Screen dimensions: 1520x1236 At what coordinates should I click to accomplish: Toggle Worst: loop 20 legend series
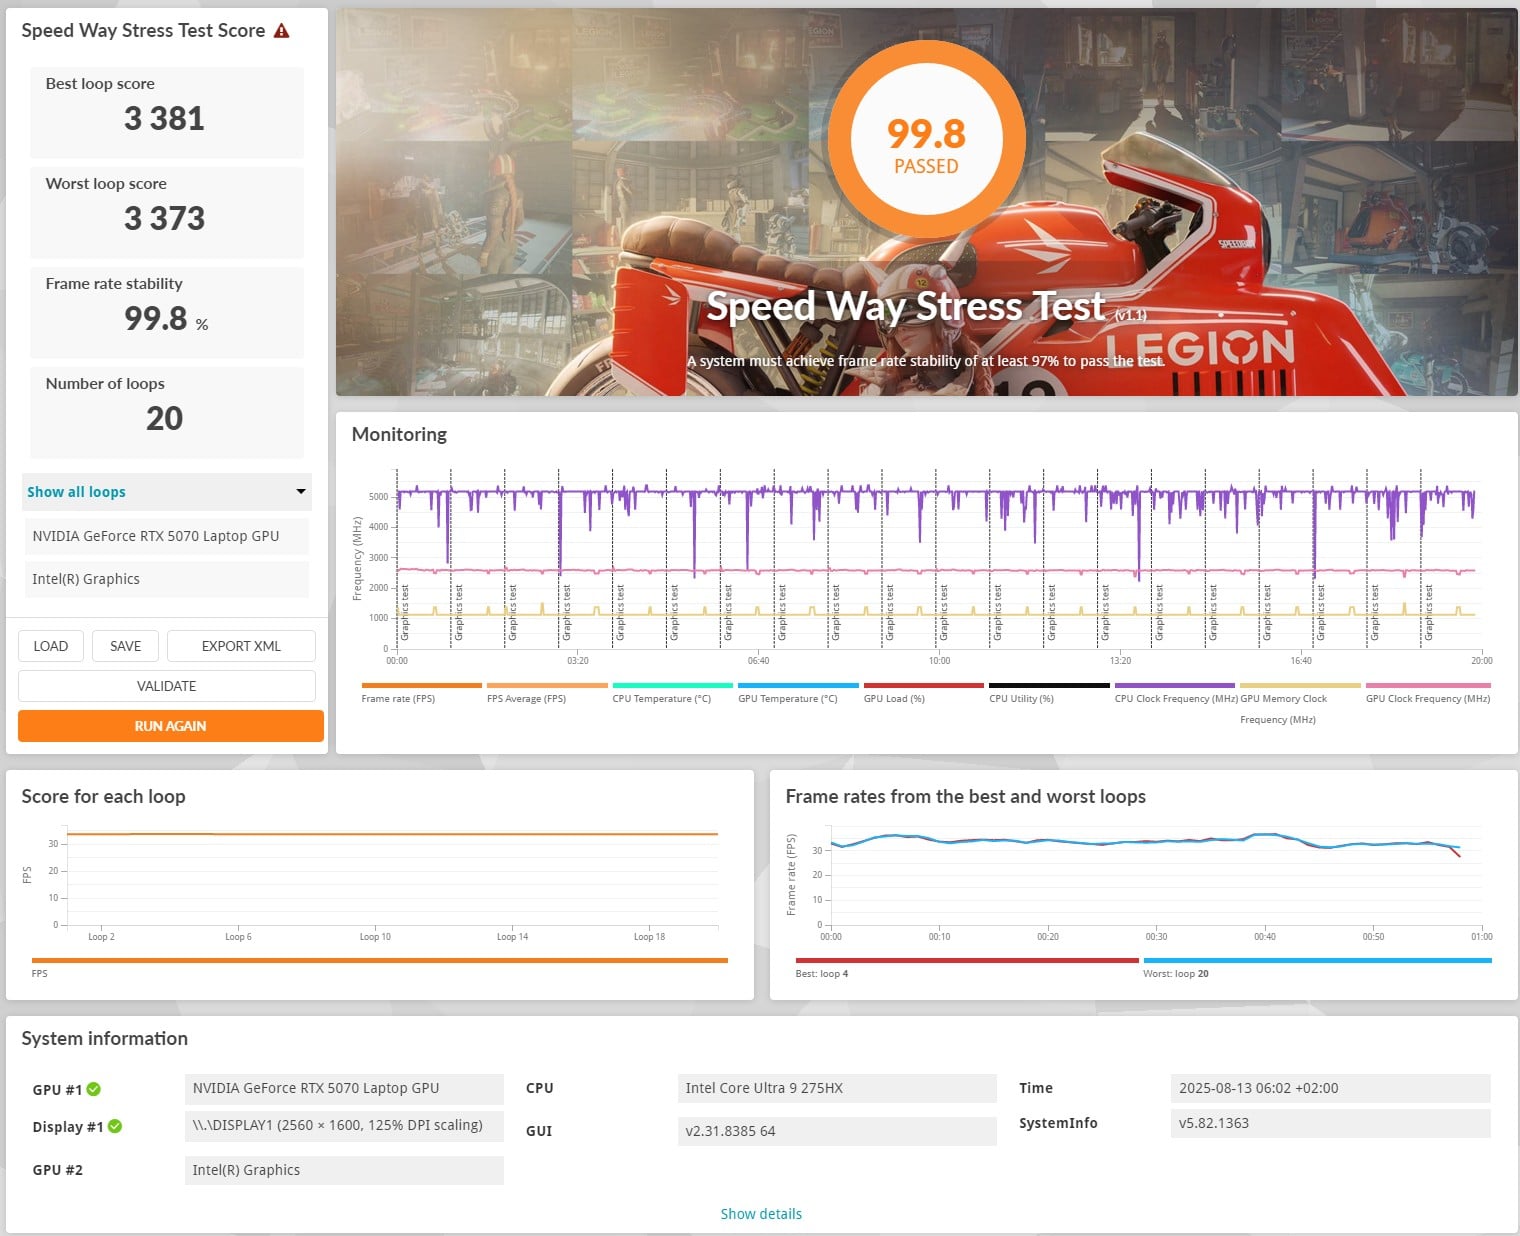(x=1317, y=967)
